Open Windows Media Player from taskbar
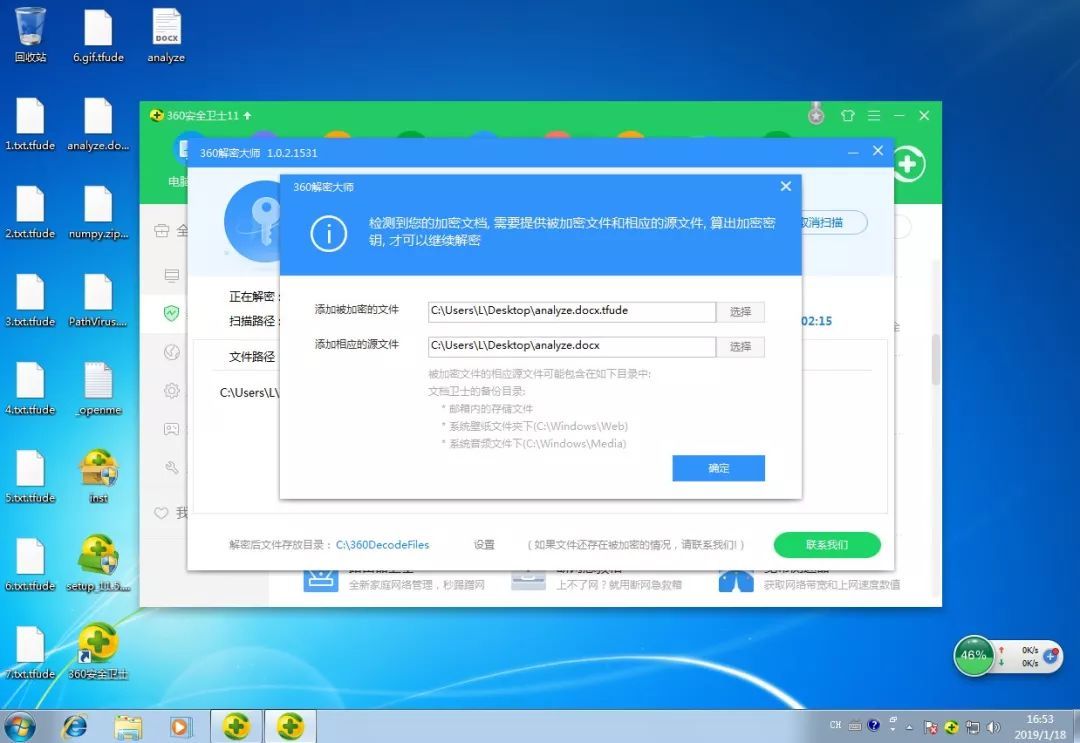 pos(180,726)
